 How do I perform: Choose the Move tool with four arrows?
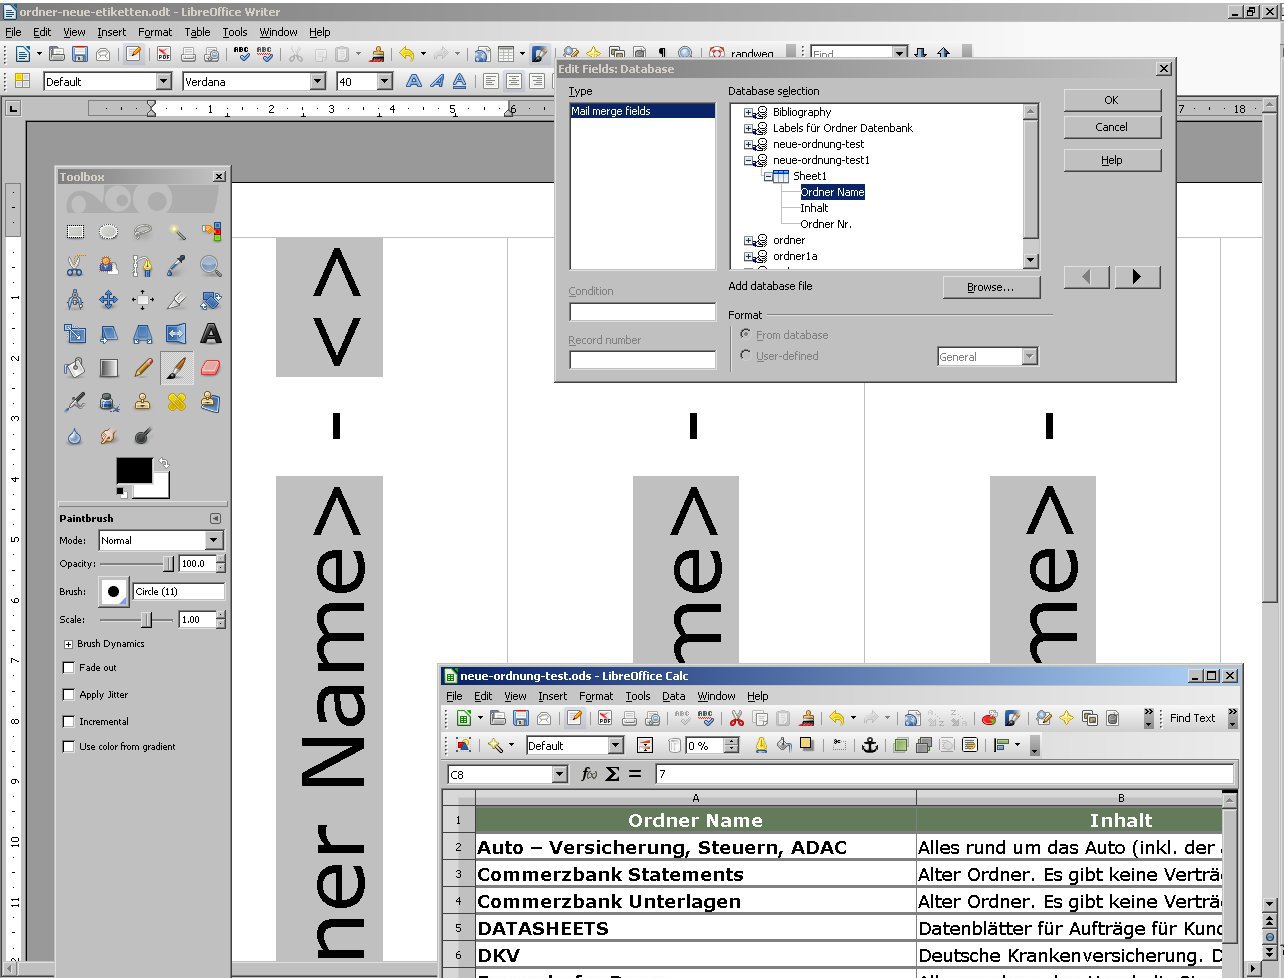pyautogui.click(x=109, y=300)
